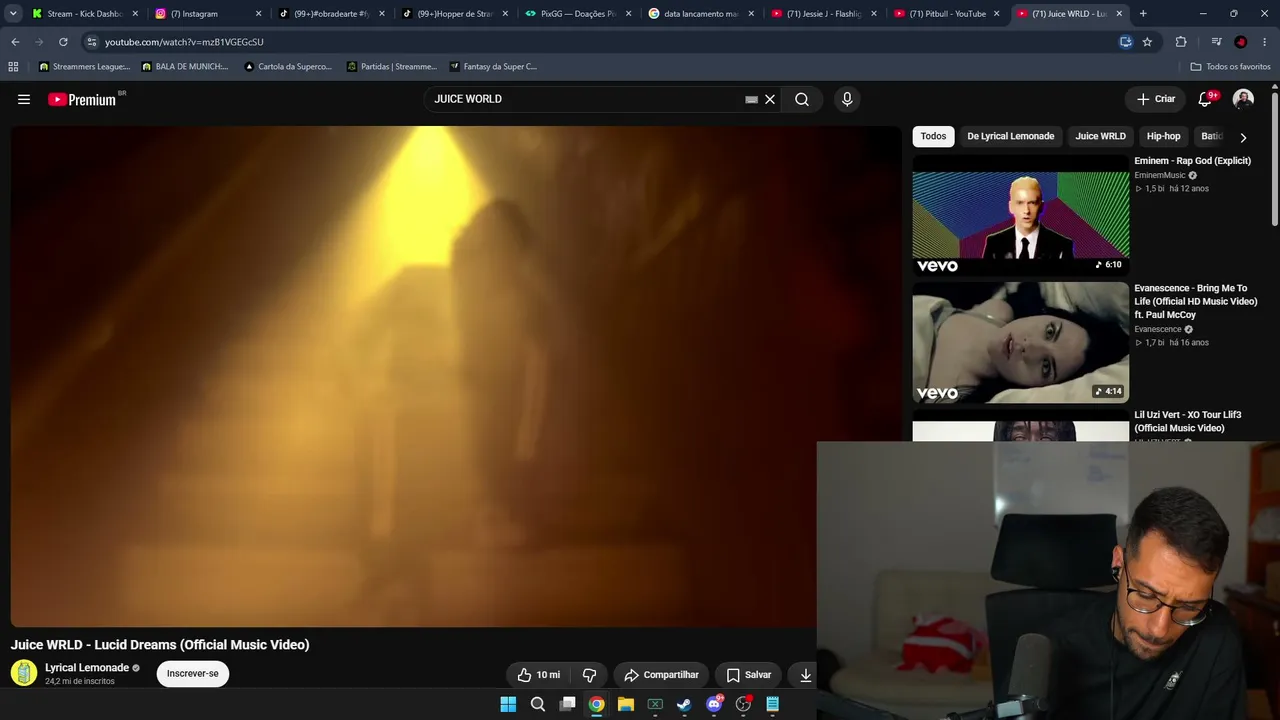
Task: Bookmark this page with the star icon
Action: click(1147, 42)
